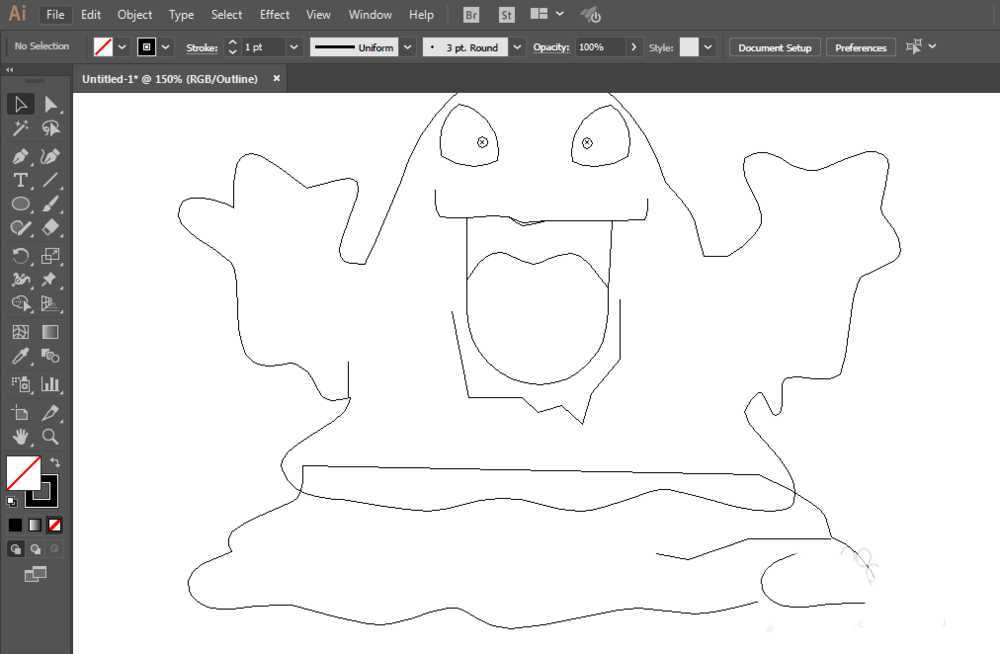
Task: Open Preferences from control bar
Action: [860, 47]
